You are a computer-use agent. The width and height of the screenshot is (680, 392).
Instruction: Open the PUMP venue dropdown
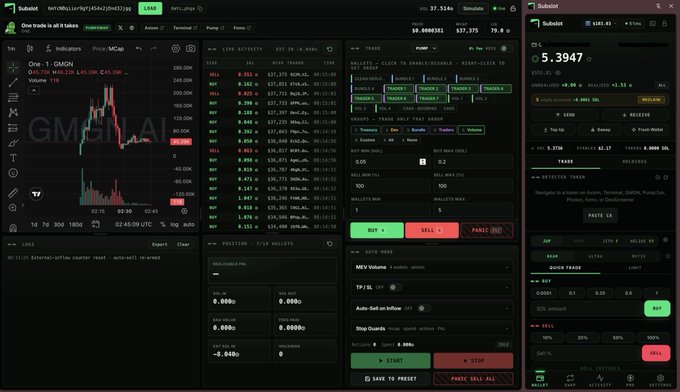[x=426, y=48]
